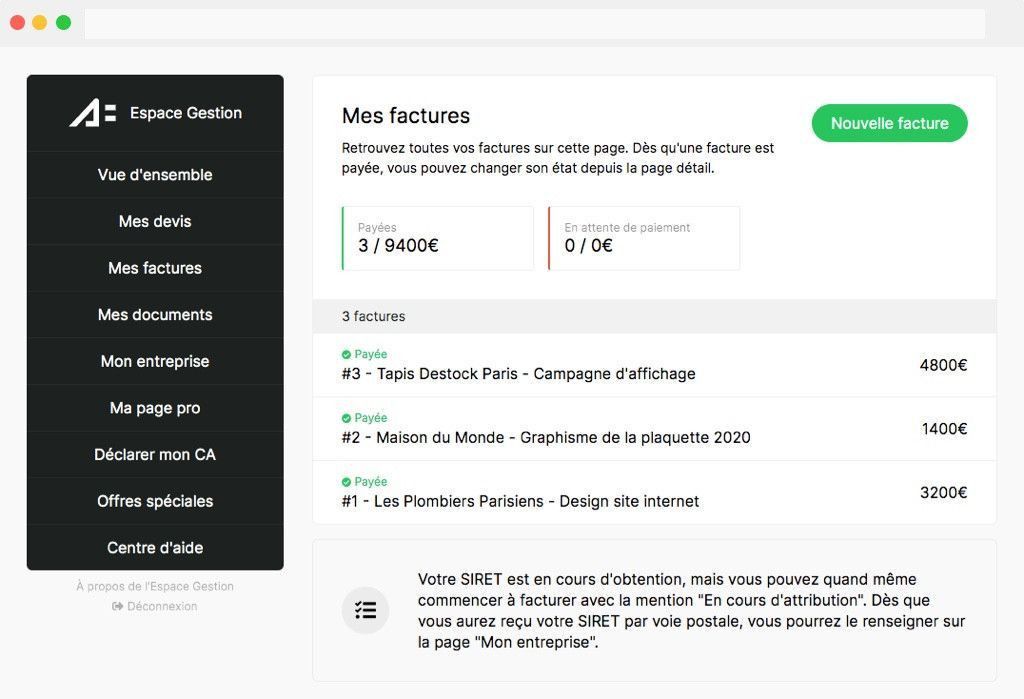Click the Espace Gestion logo icon
This screenshot has height=699, width=1024.
coord(93,113)
